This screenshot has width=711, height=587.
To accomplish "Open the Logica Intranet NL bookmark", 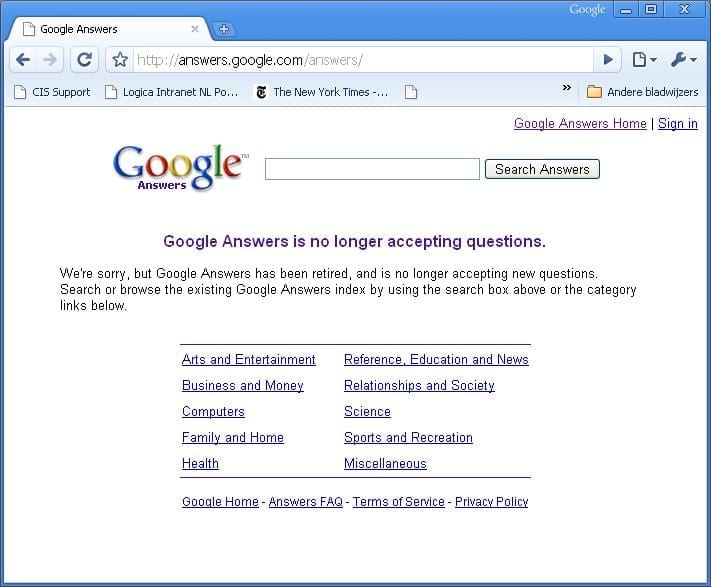I will coord(171,92).
